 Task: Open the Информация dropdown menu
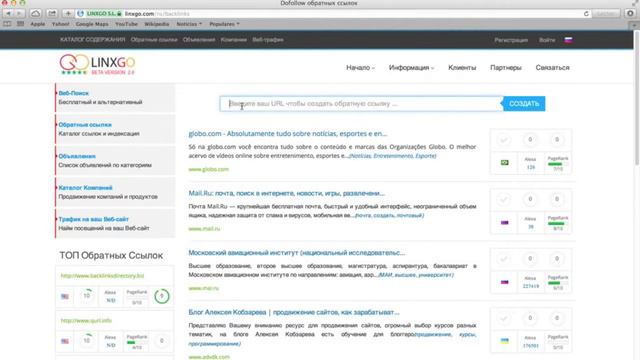point(411,68)
